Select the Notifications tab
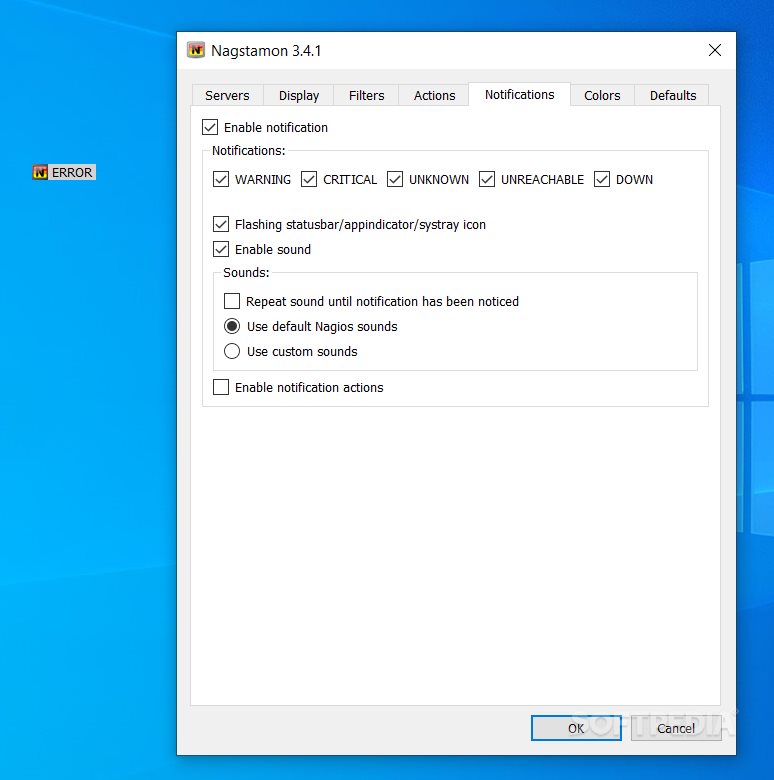The image size is (774, 780). [x=519, y=95]
